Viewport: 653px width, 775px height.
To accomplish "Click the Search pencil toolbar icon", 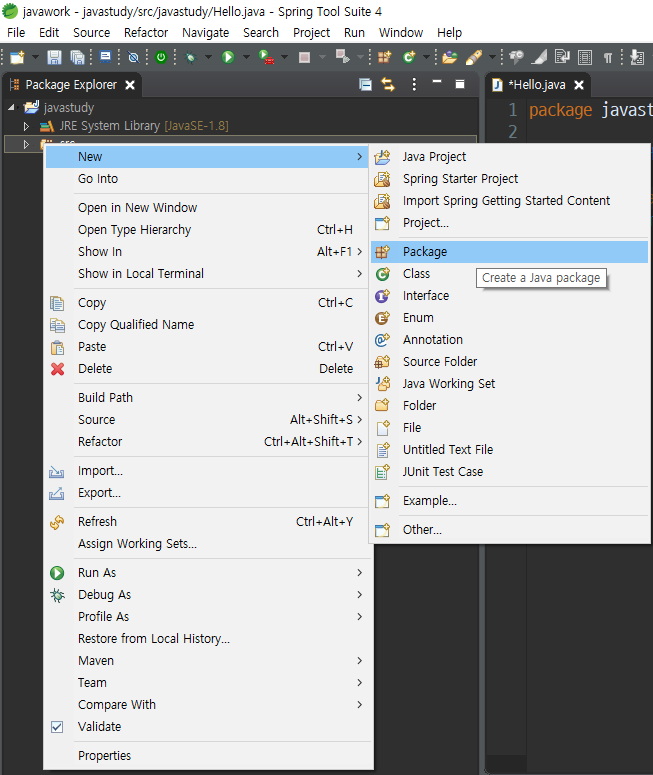I will (x=474, y=57).
